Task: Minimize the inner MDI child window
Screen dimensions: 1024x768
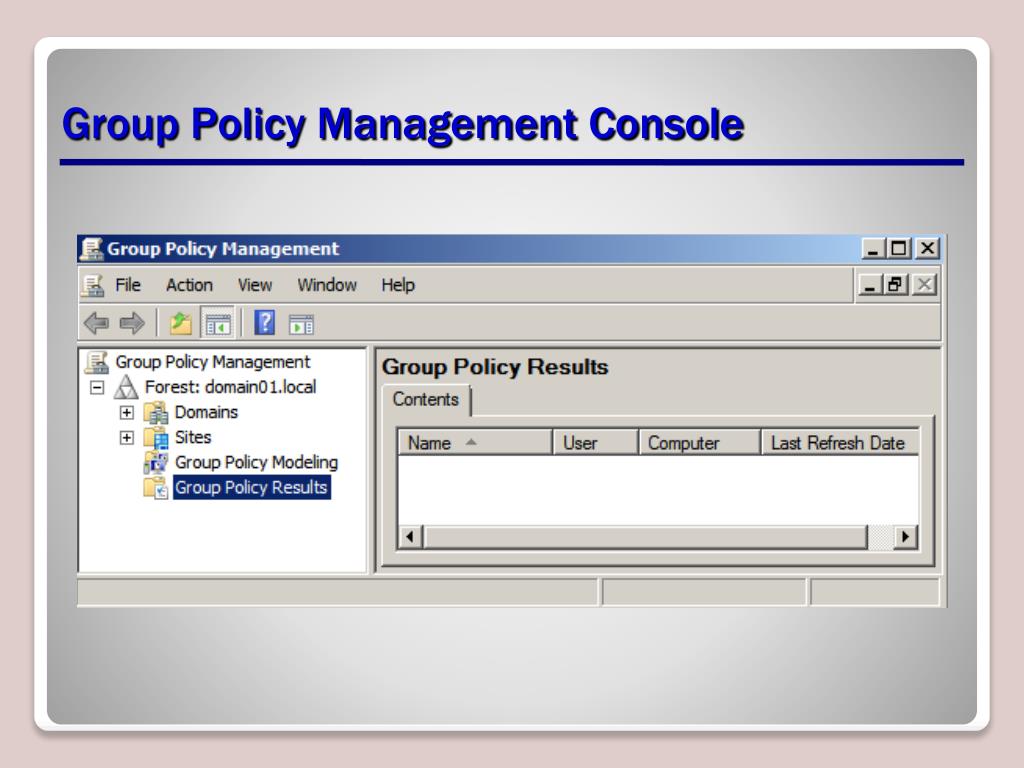Action: (870, 285)
